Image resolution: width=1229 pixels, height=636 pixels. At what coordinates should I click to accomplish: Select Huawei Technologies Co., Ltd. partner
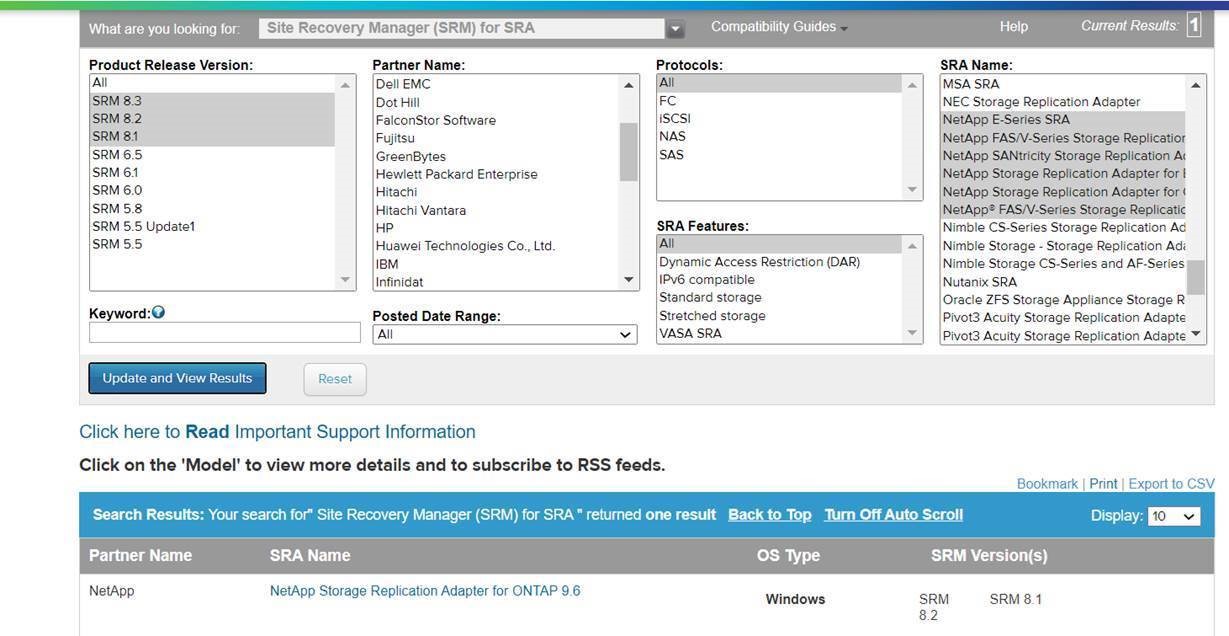click(x=496, y=246)
